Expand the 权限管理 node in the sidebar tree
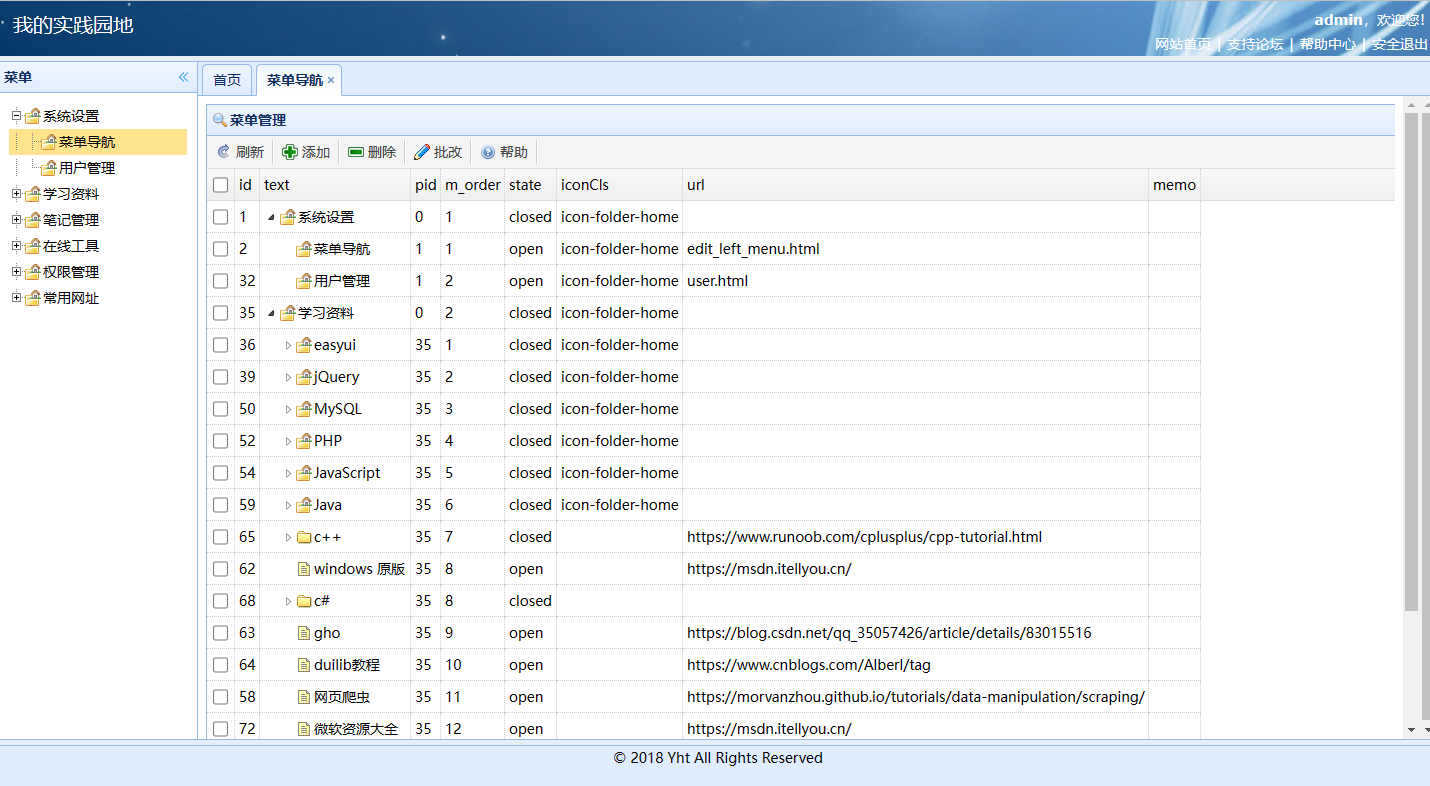 (x=16, y=272)
